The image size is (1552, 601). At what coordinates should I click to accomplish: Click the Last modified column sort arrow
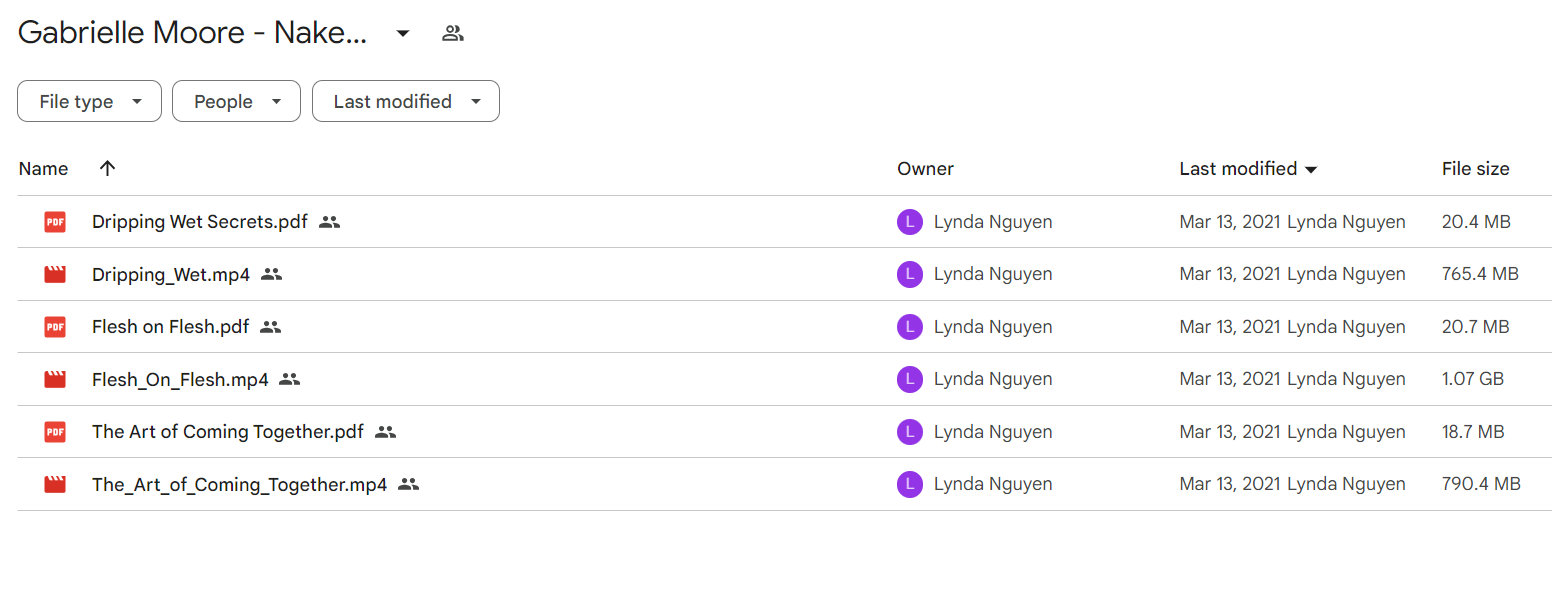[1311, 170]
